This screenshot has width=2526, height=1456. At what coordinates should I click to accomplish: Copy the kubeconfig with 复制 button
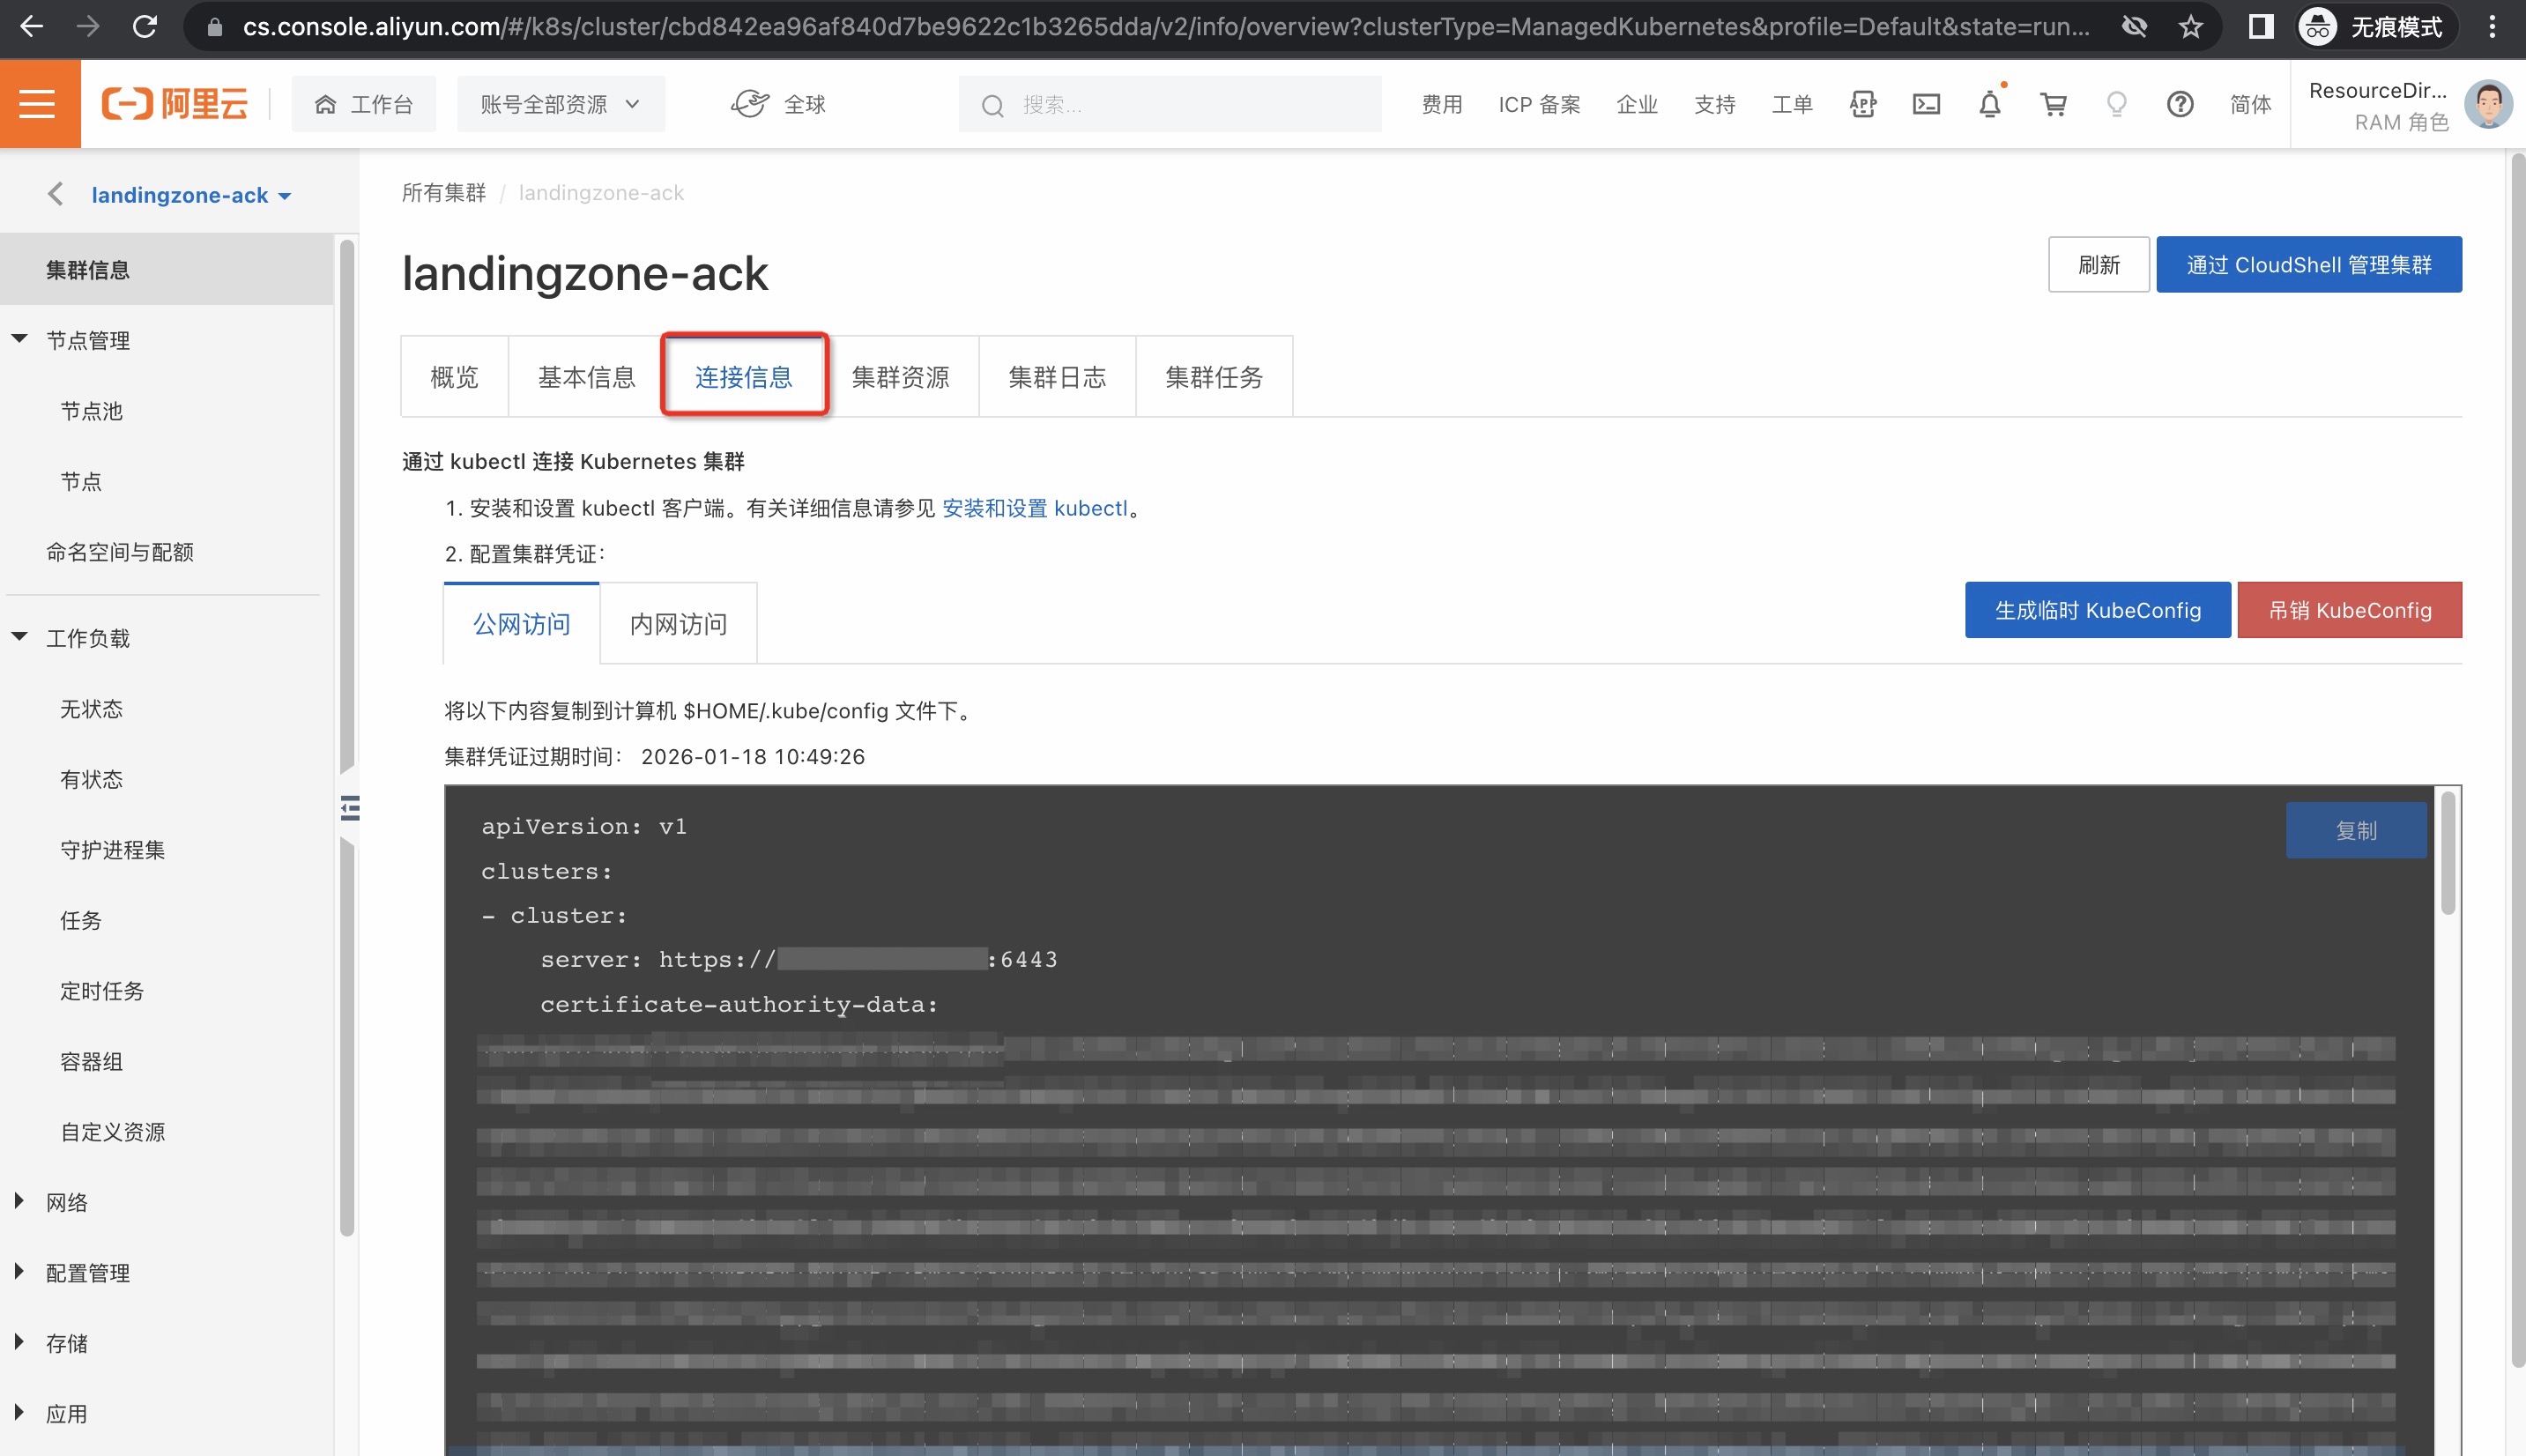pos(2356,830)
